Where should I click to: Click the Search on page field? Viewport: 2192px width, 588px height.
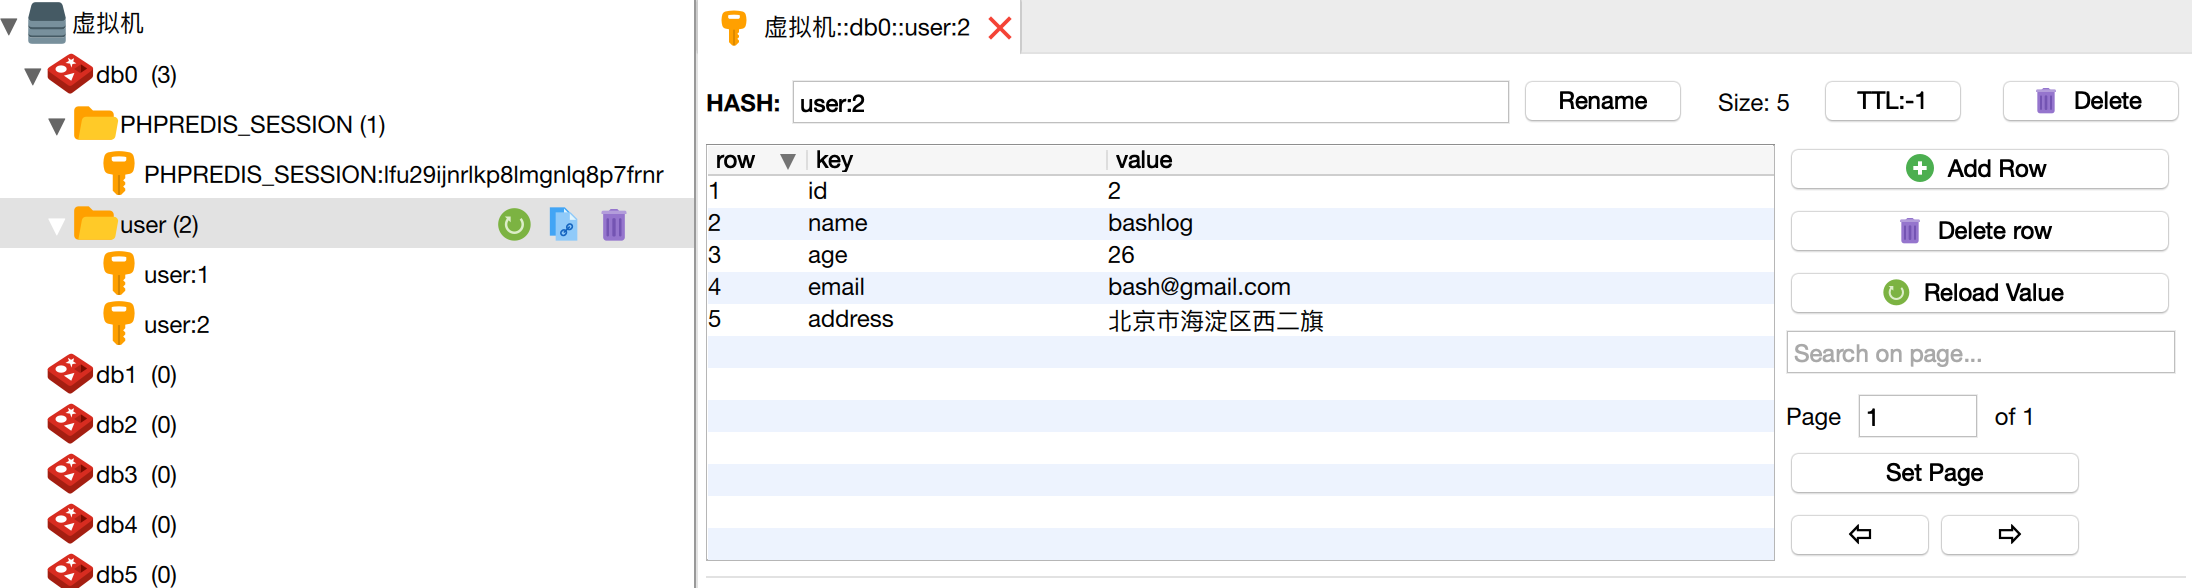click(x=1980, y=353)
